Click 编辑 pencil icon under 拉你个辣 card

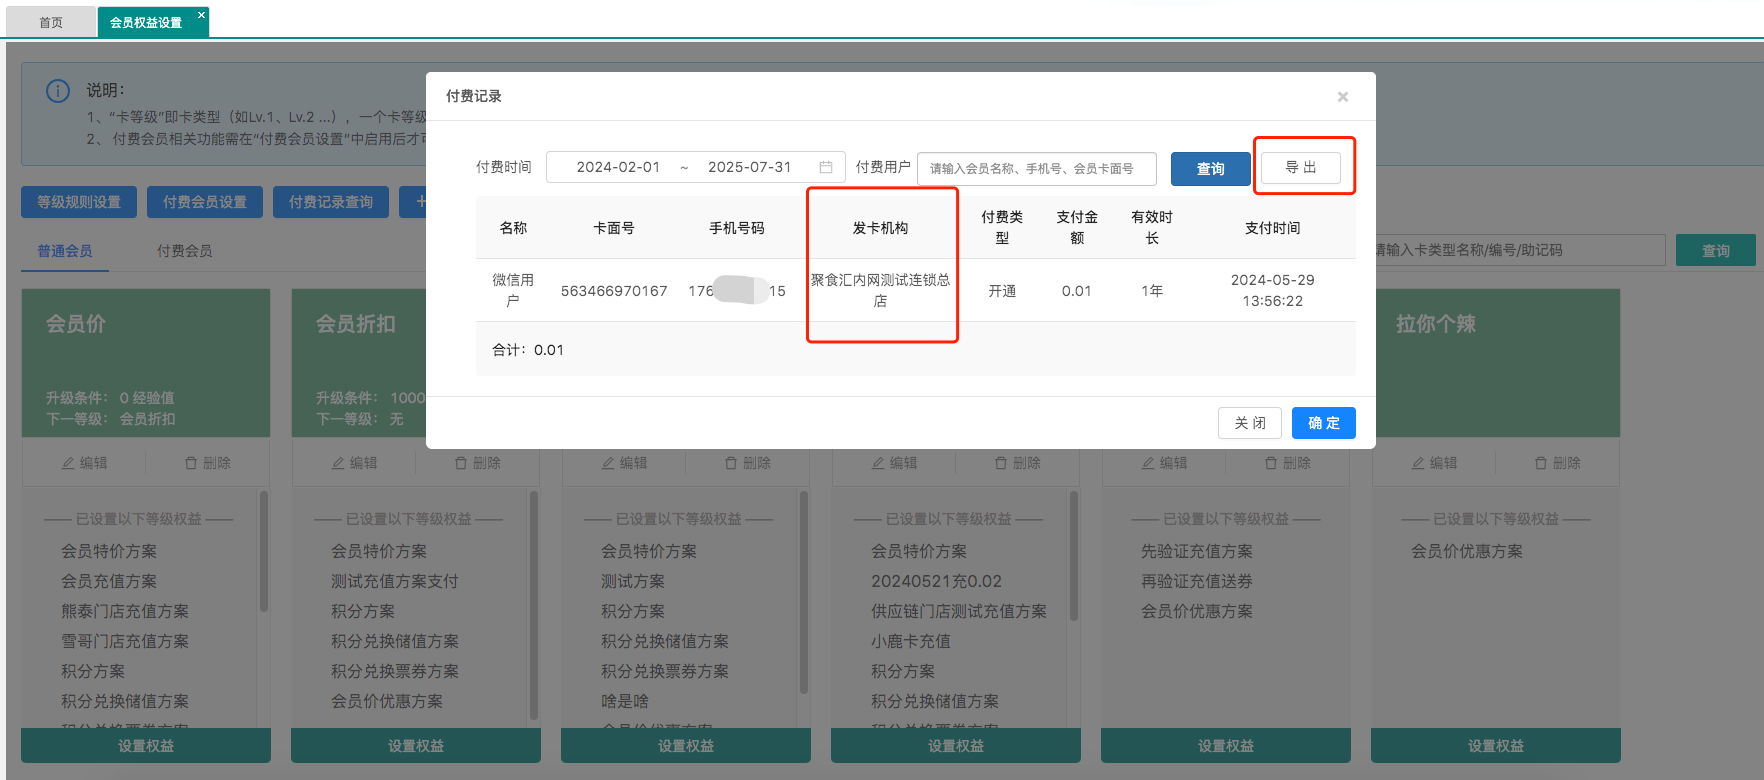point(1418,463)
